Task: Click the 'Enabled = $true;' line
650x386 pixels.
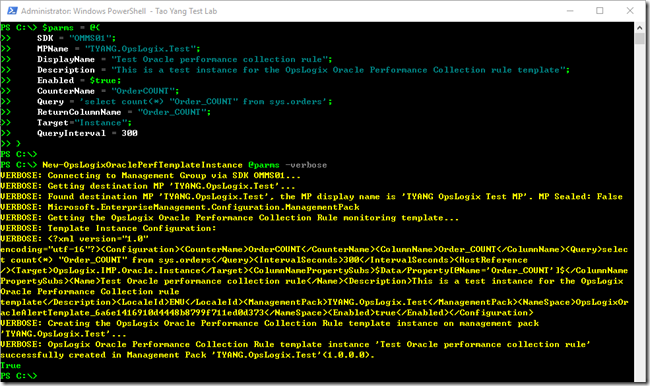Action: (79, 80)
